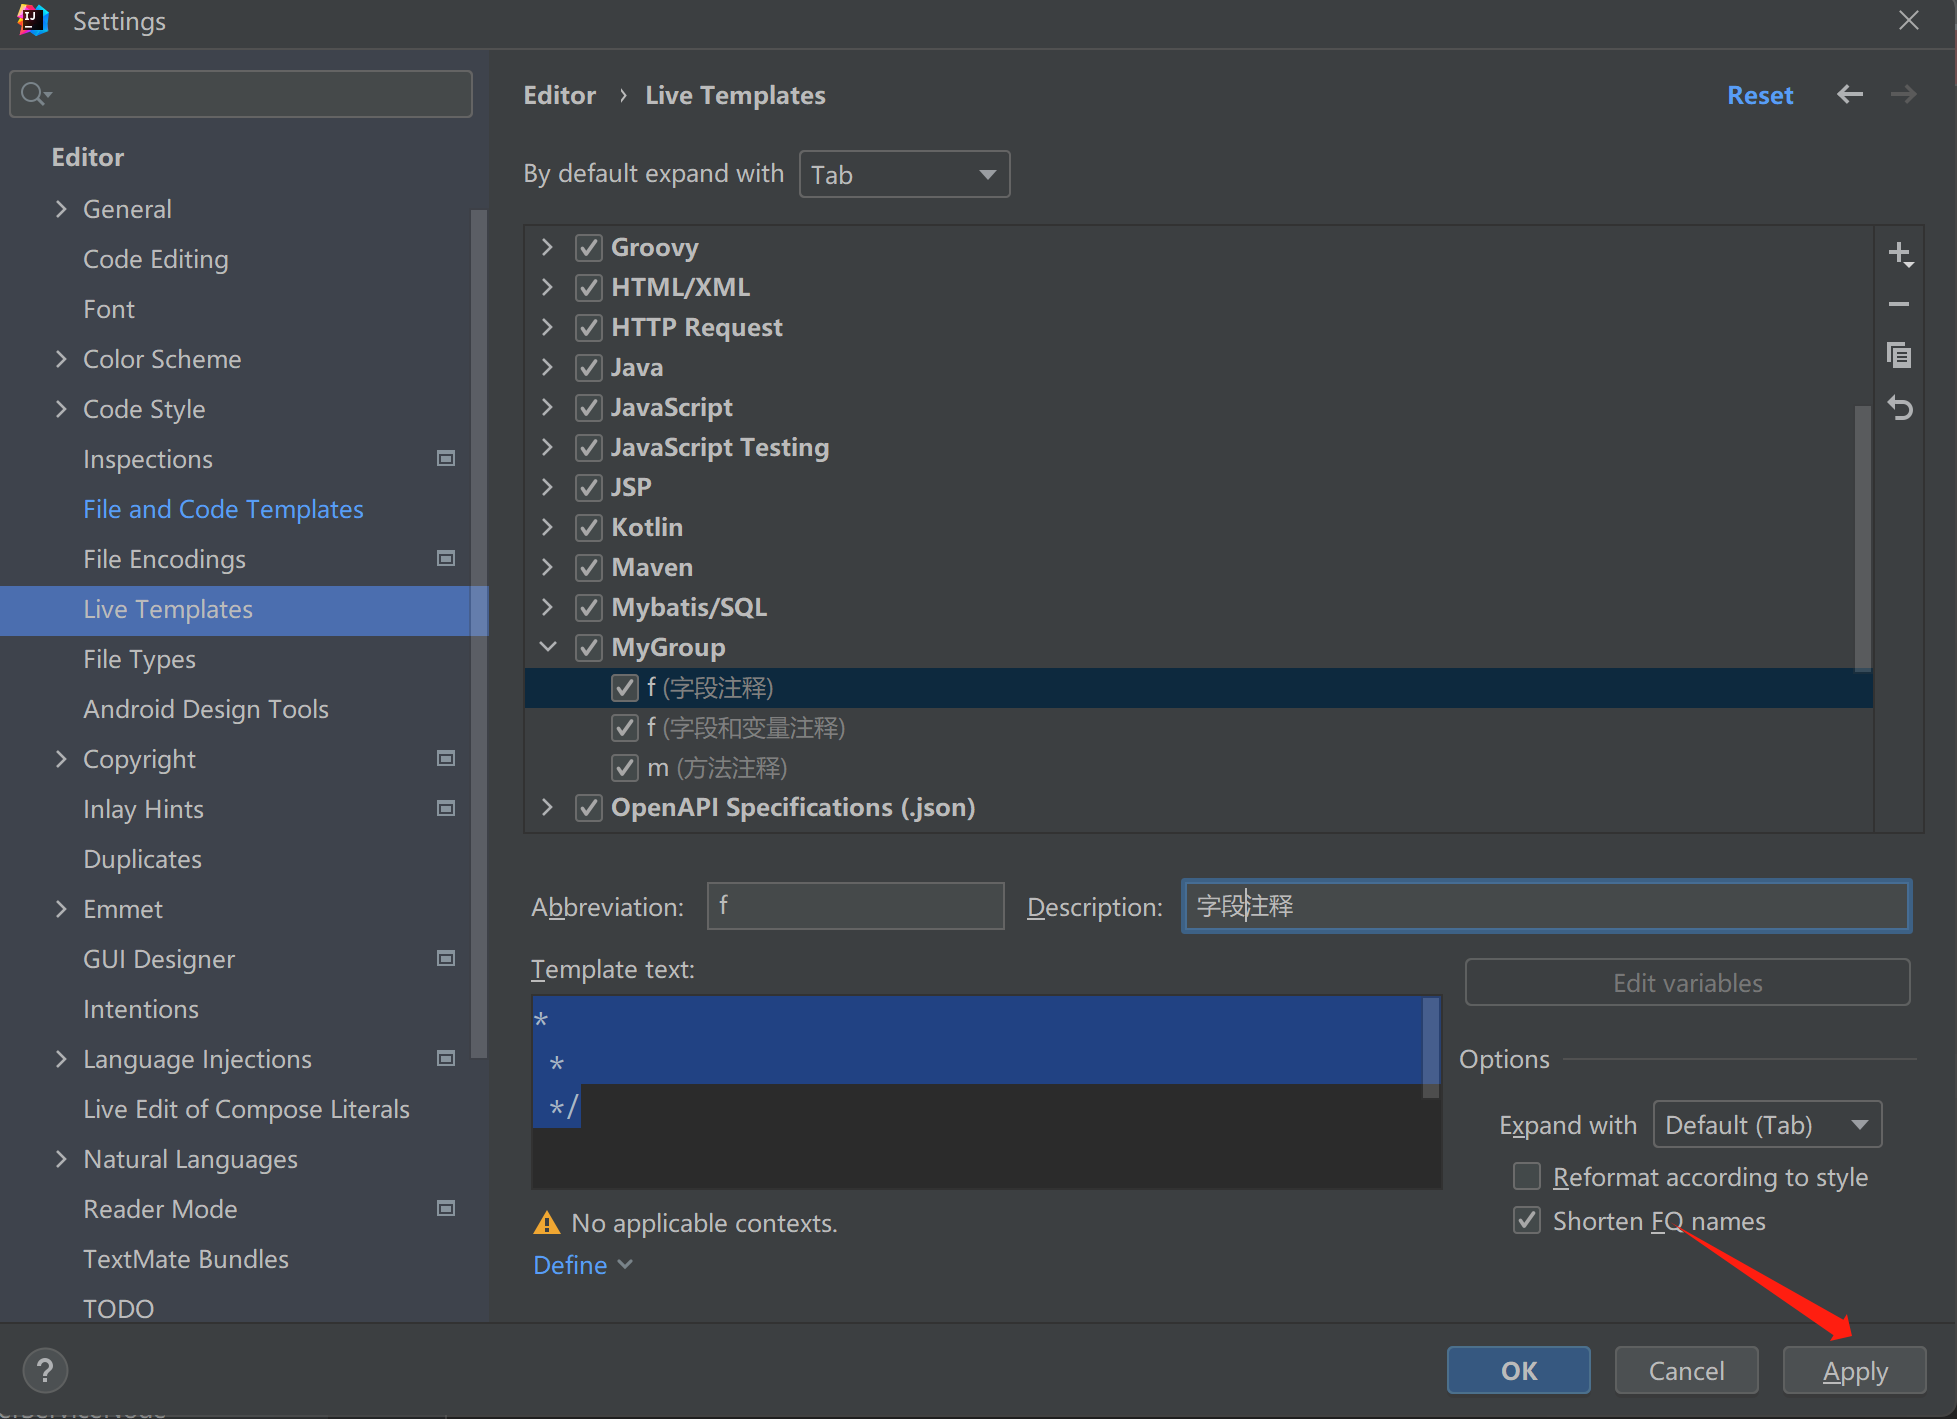Uncheck the Java template group
The height and width of the screenshot is (1419, 1957).
(x=589, y=367)
